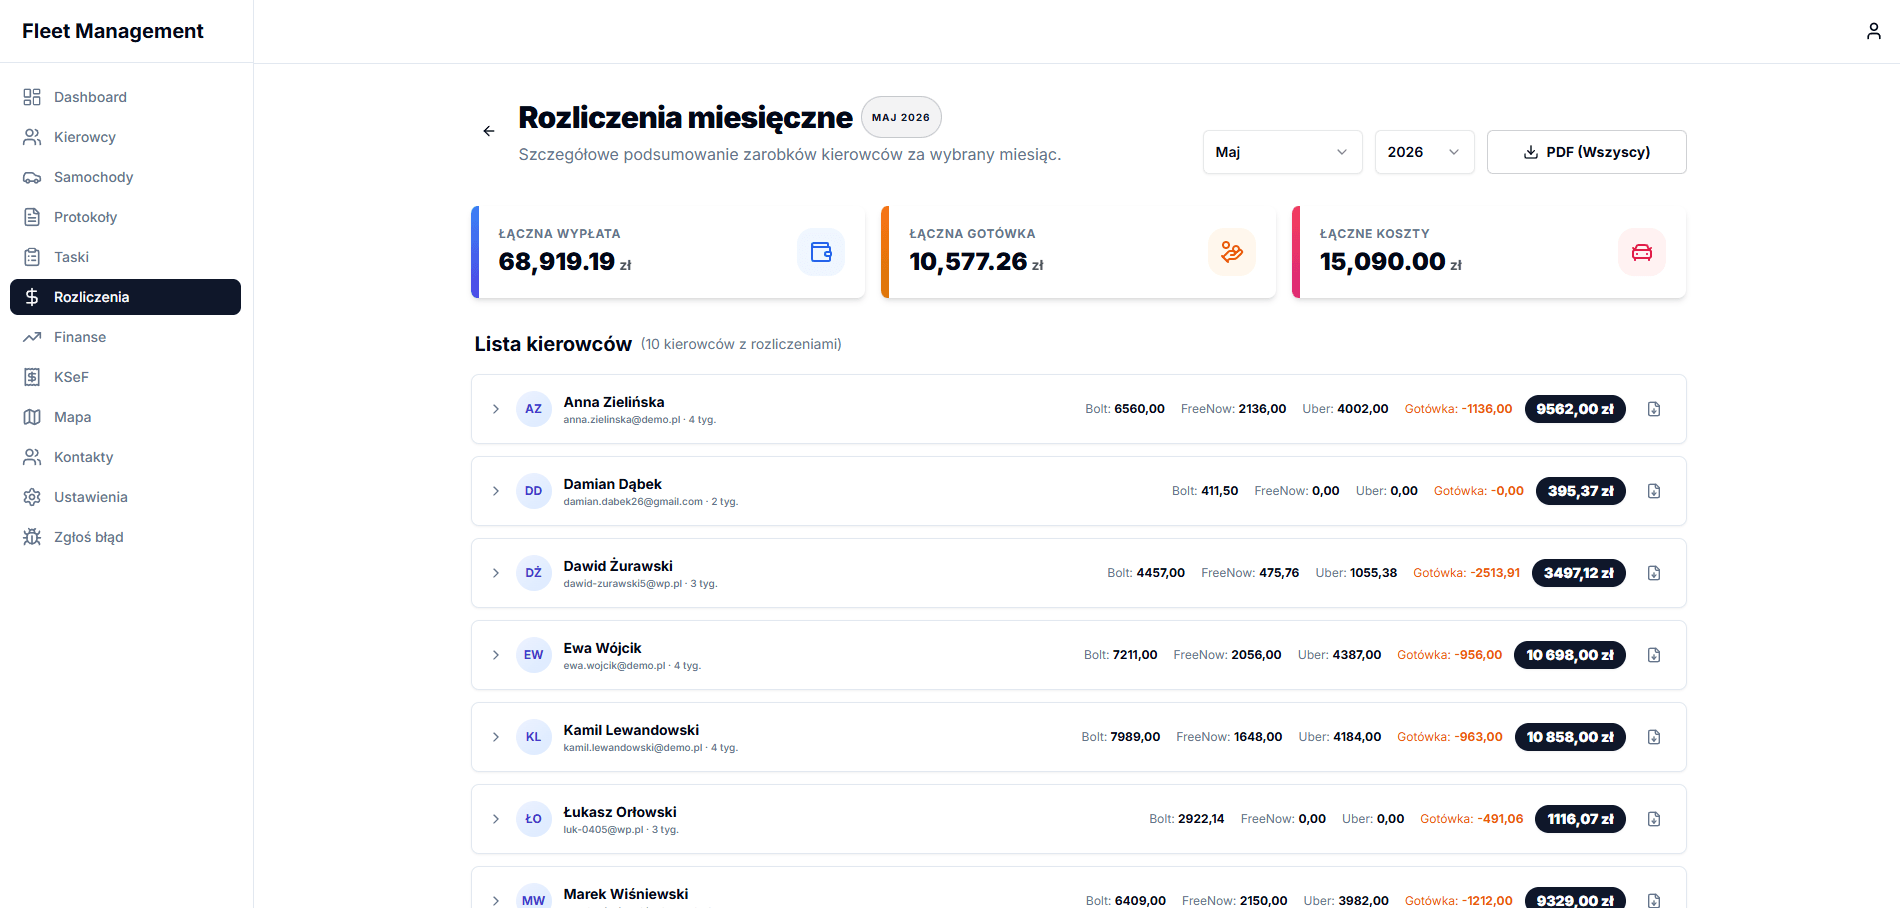Click Bolt: 7211,00 in Ewa Wójcik row

coord(1120,655)
